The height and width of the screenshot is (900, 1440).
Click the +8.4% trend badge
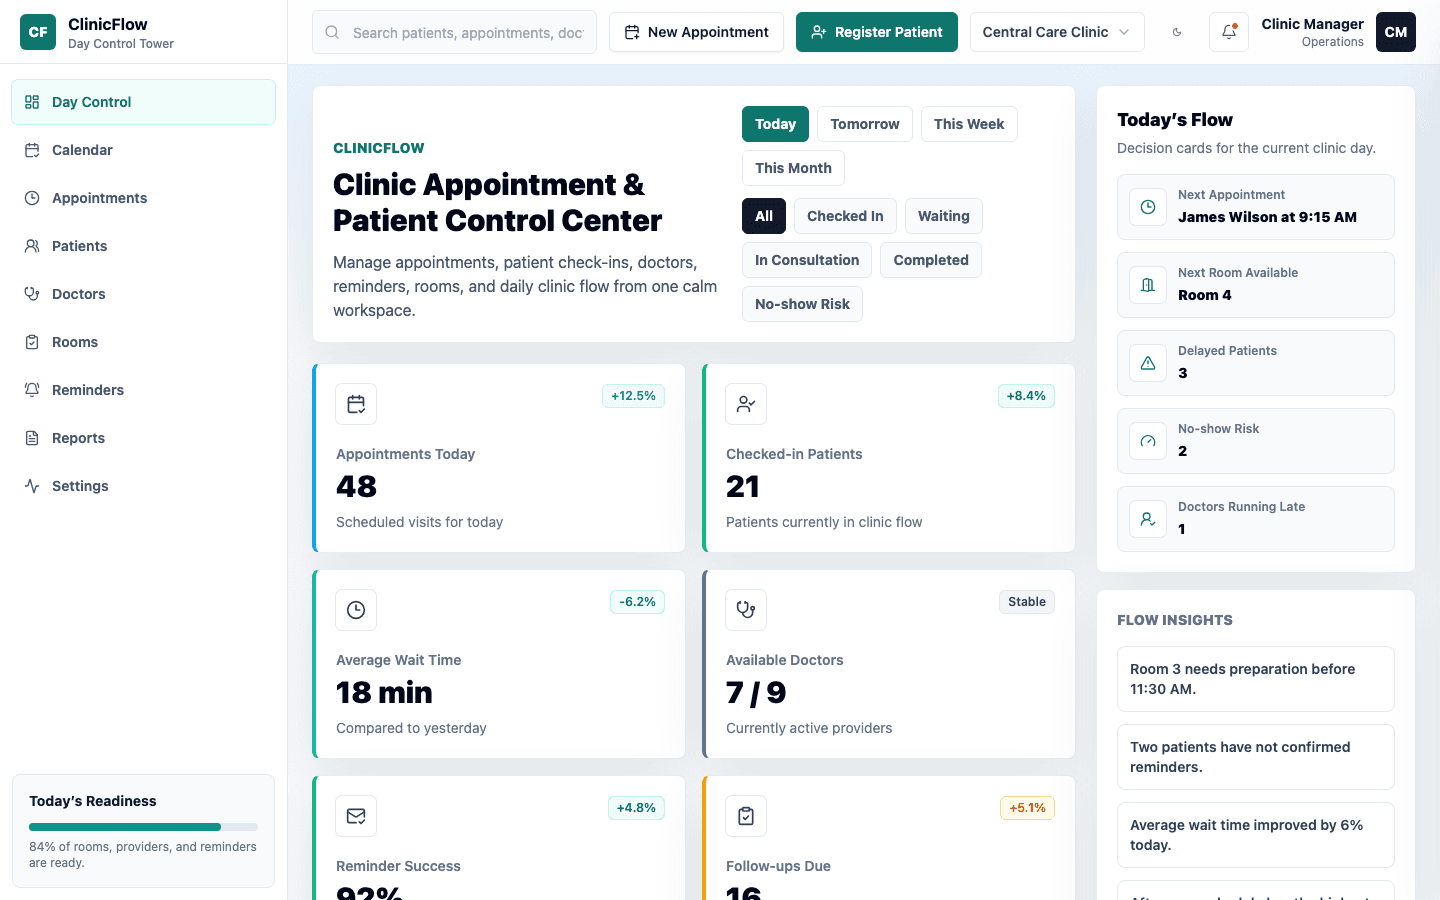tap(1026, 396)
